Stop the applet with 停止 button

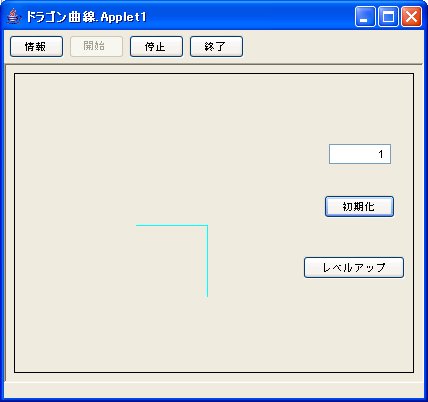point(156,47)
